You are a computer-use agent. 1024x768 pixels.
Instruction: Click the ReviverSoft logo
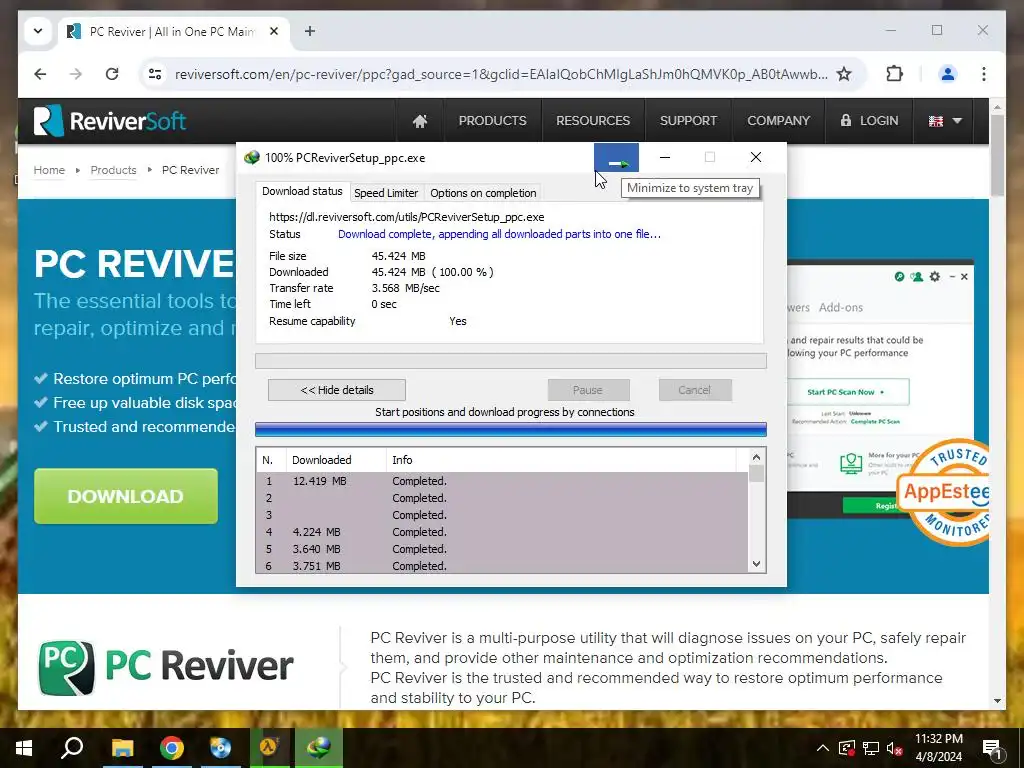point(110,121)
